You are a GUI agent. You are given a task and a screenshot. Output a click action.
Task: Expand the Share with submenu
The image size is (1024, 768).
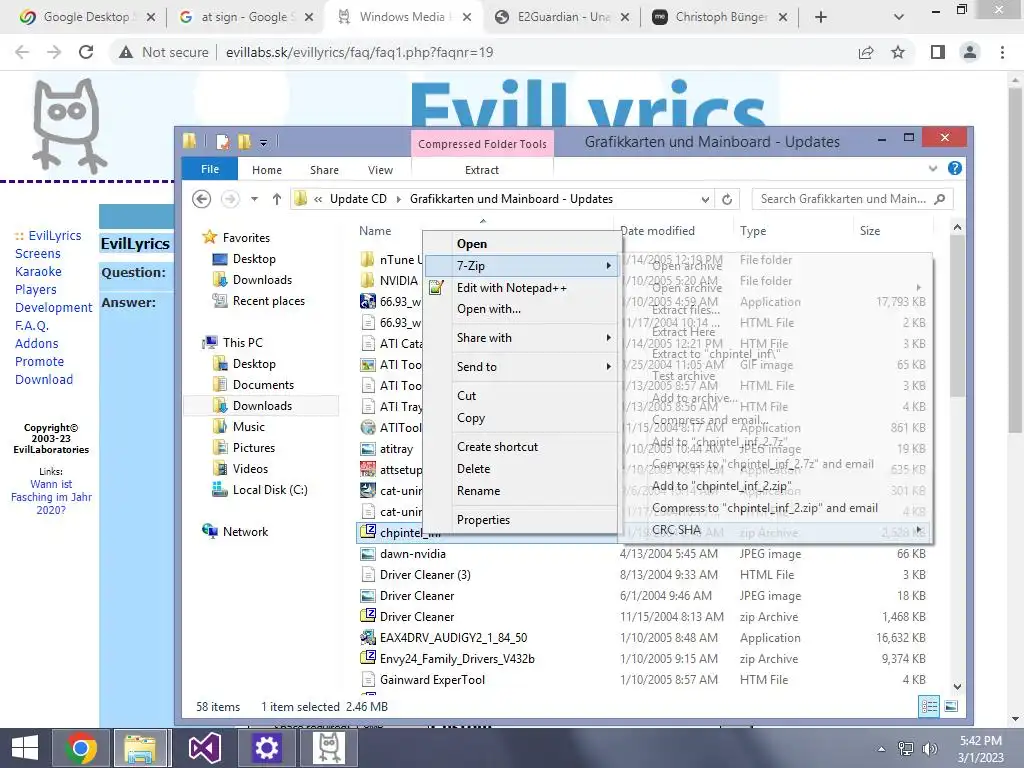pyautogui.click(x=521, y=338)
